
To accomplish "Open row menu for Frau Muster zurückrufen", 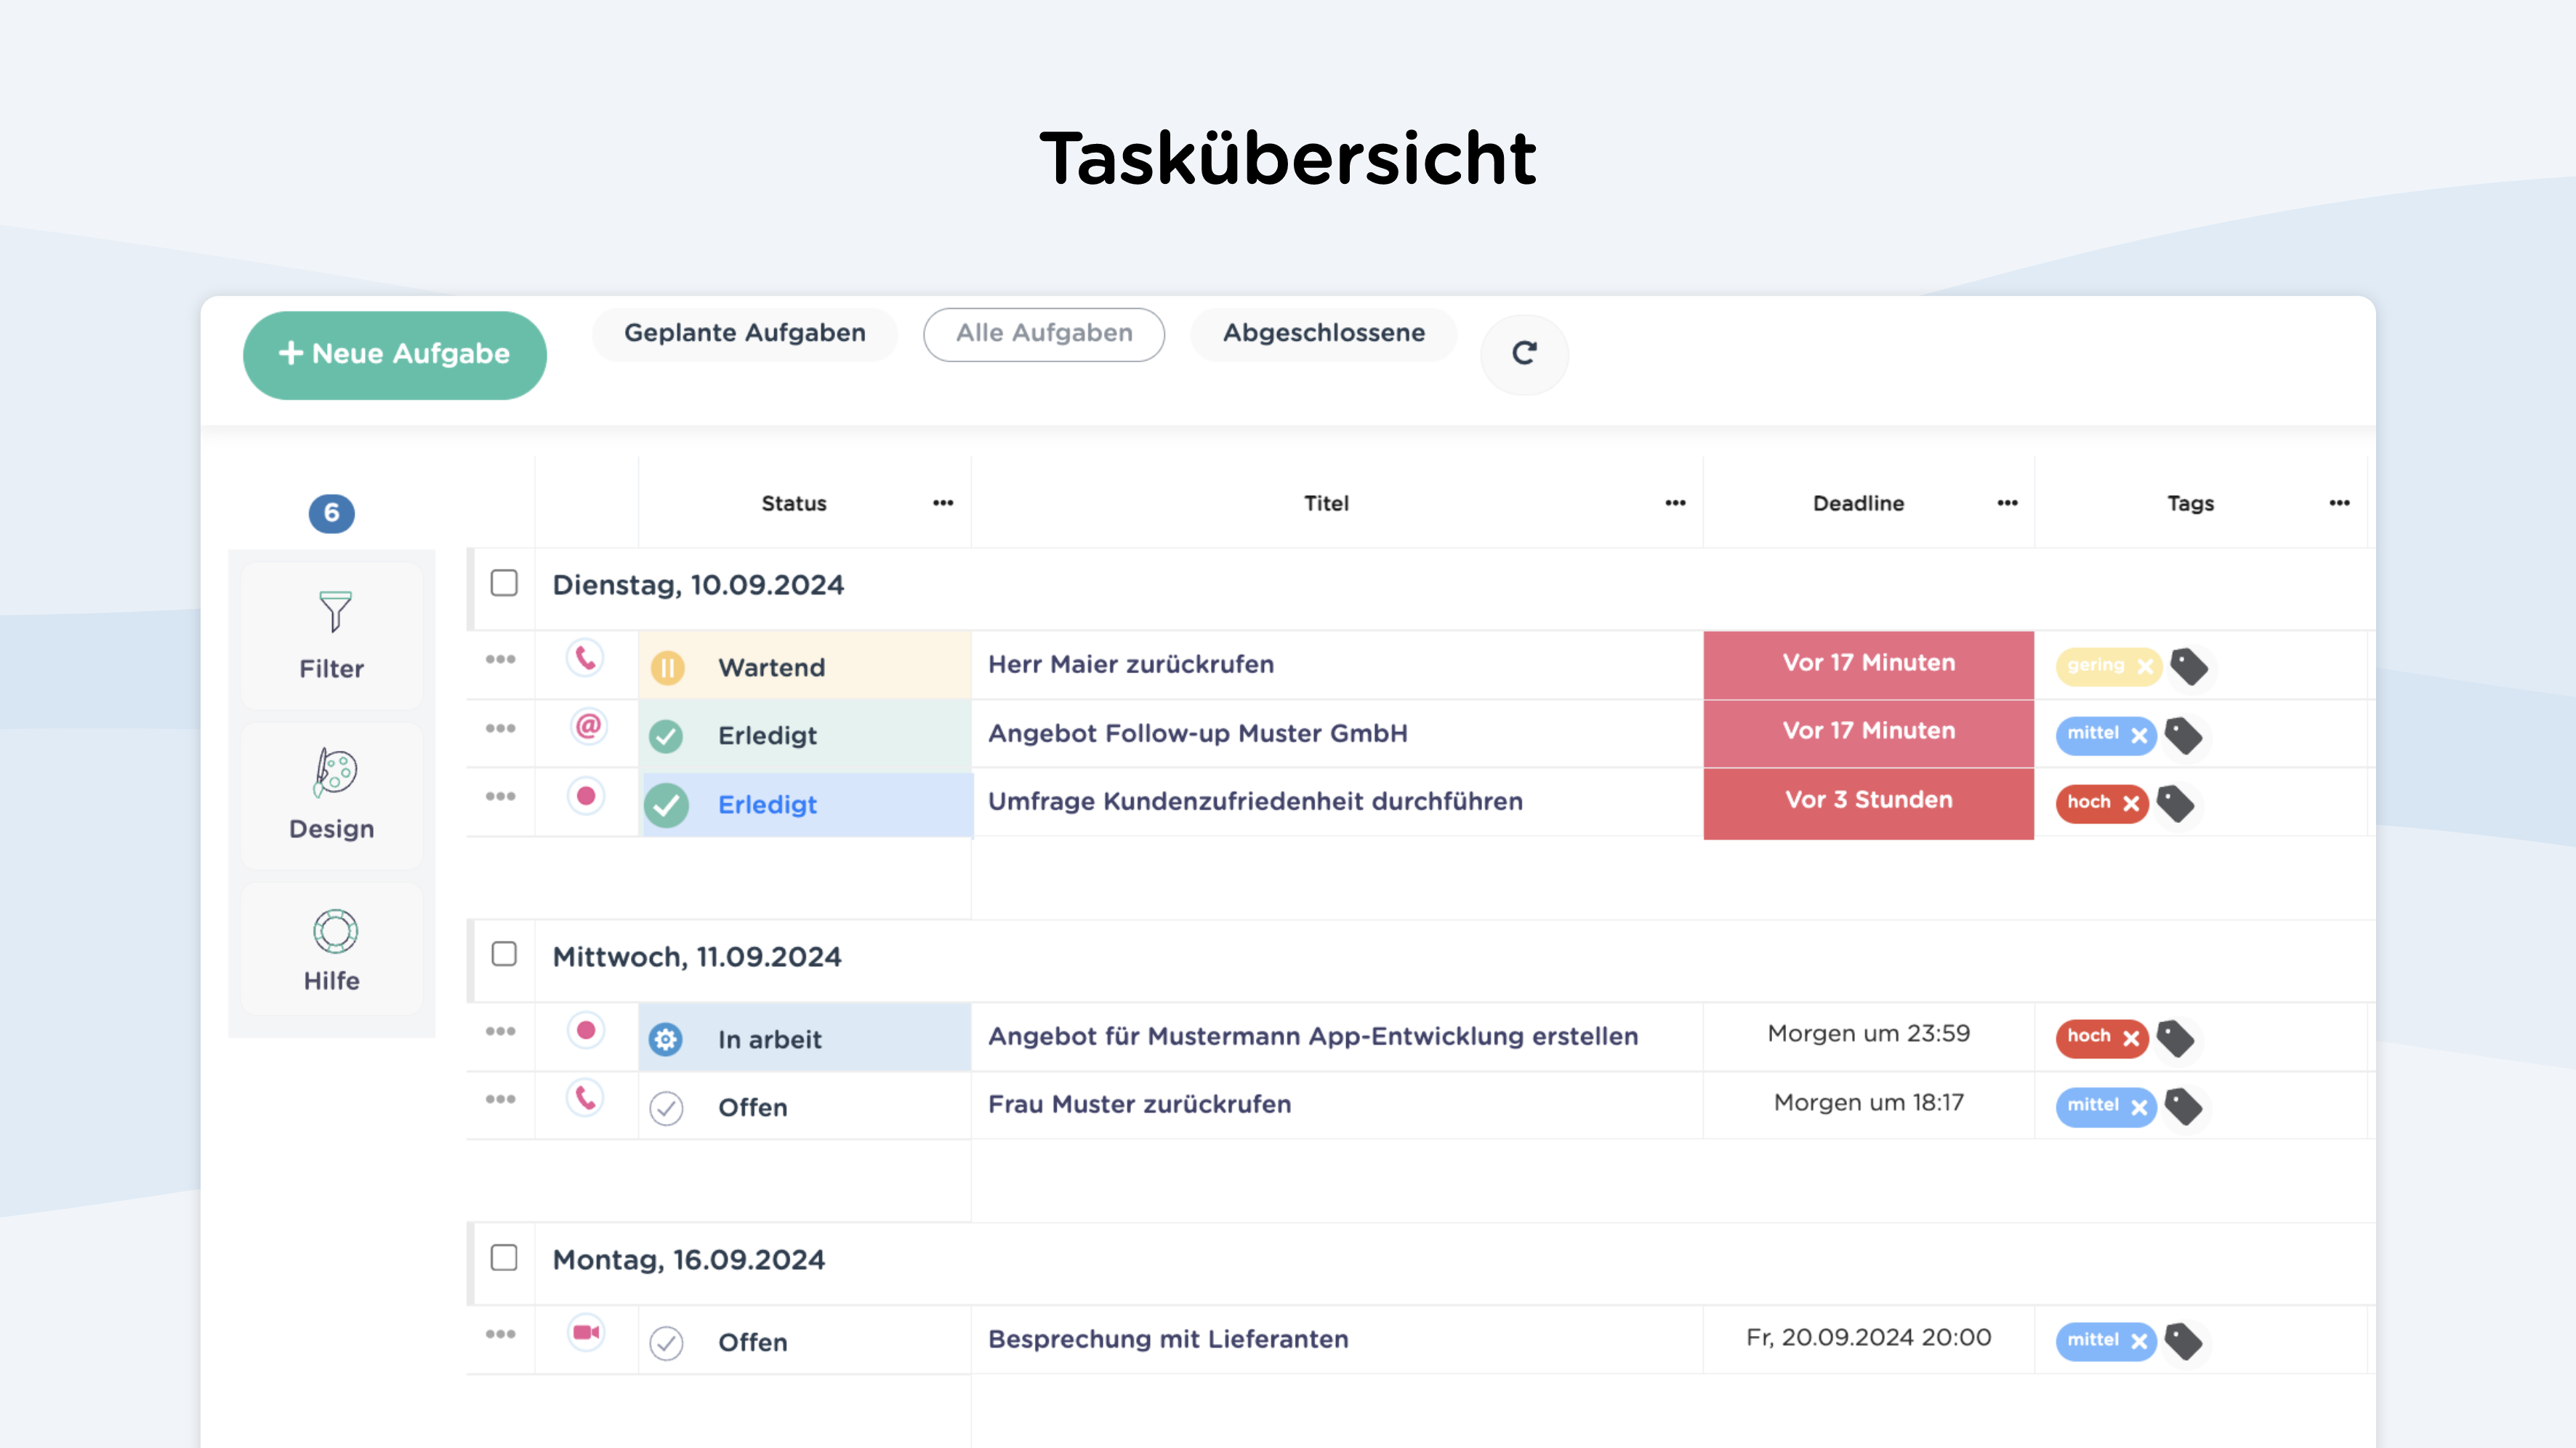I will (500, 1100).
